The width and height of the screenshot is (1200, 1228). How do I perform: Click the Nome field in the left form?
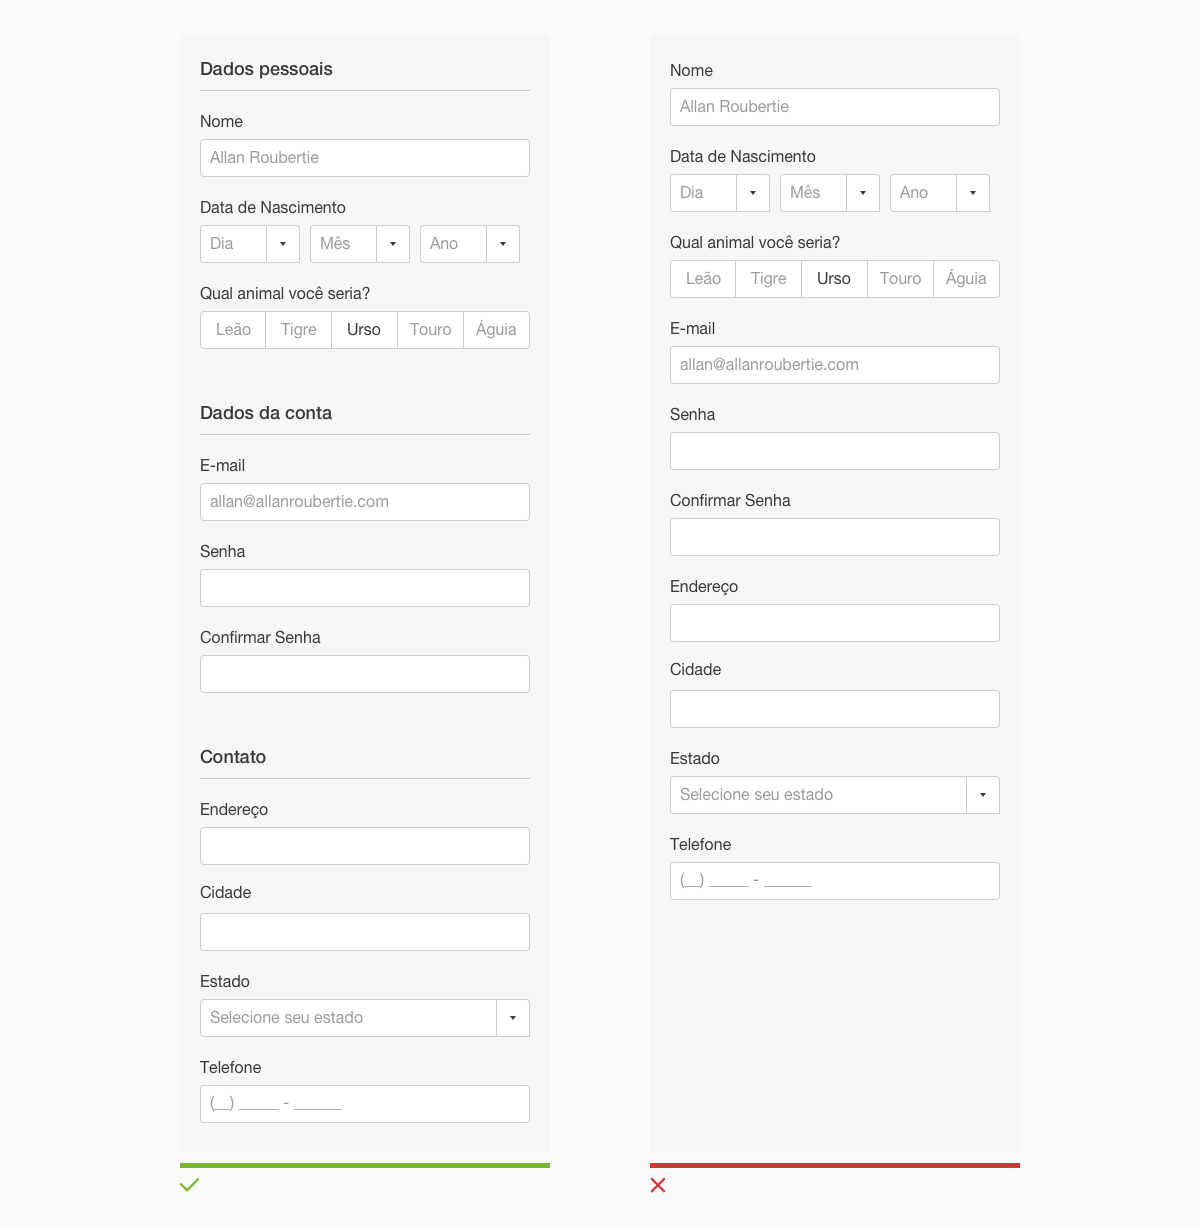point(365,158)
